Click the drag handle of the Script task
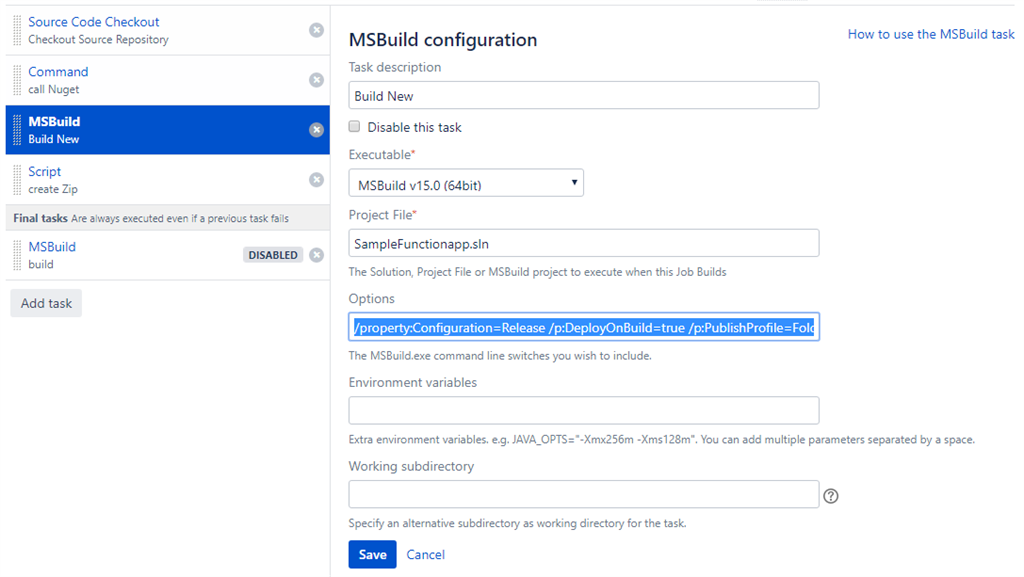Viewport: 1024px width, 577px height. pos(17,180)
